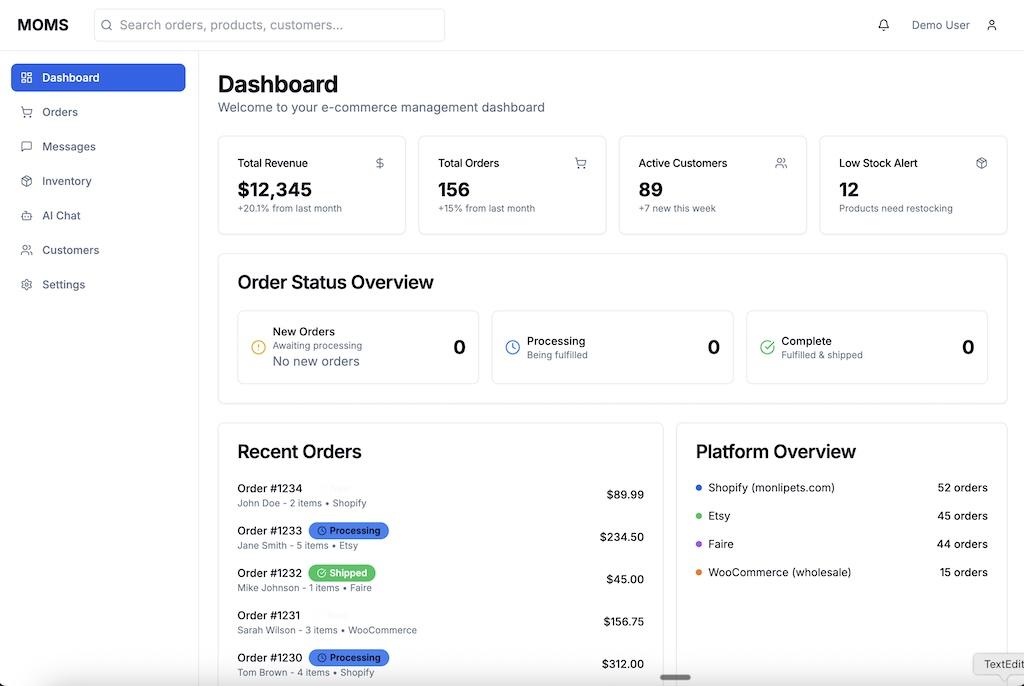Click package icon on Low Stock Alert card
The image size is (1024, 686).
pos(982,163)
